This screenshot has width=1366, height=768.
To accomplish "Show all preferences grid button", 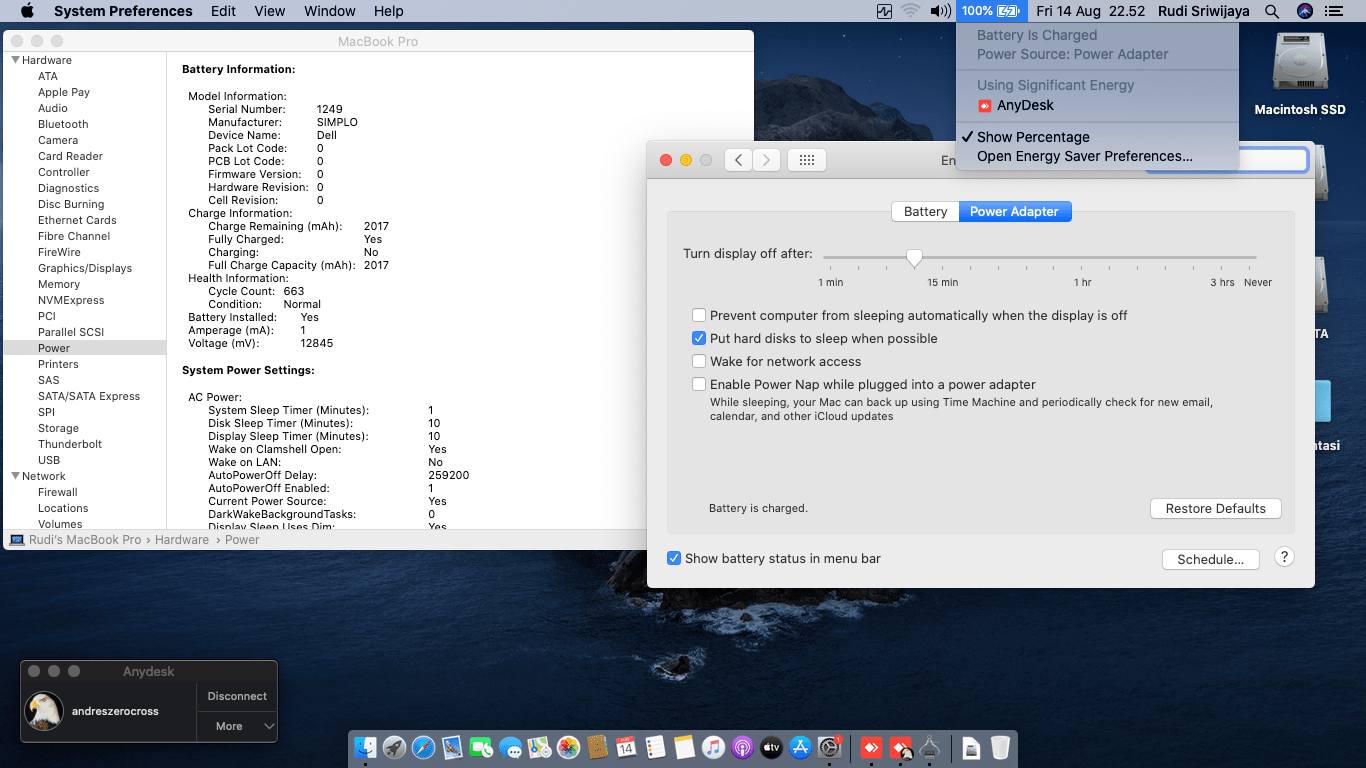I will 807,160.
